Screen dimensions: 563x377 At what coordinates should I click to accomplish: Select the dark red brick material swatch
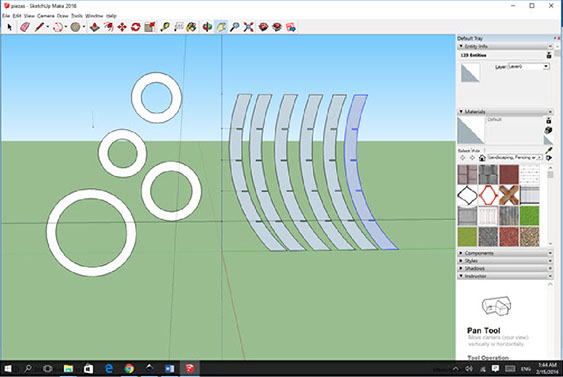click(509, 174)
